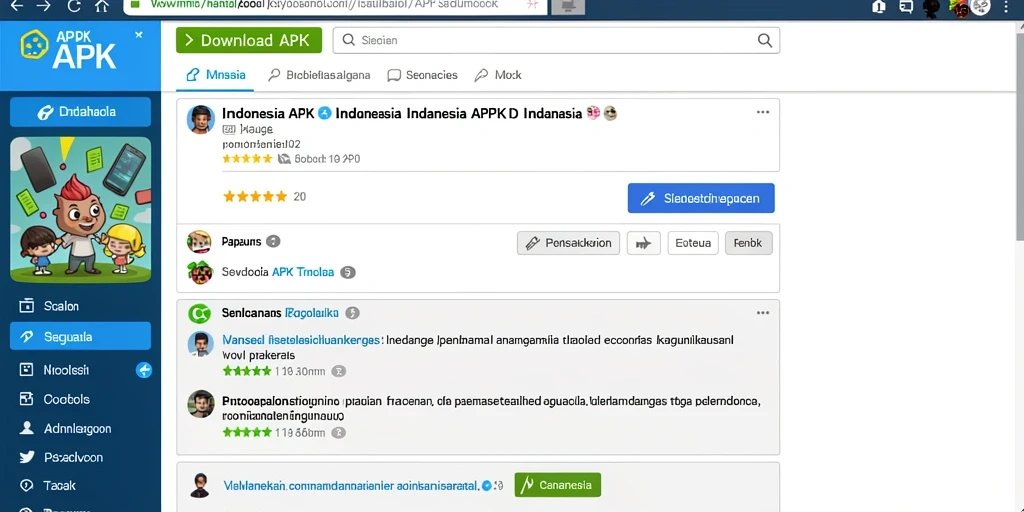Open the Mnasia tab
The image size is (1024, 512).
pyautogui.click(x=216, y=75)
